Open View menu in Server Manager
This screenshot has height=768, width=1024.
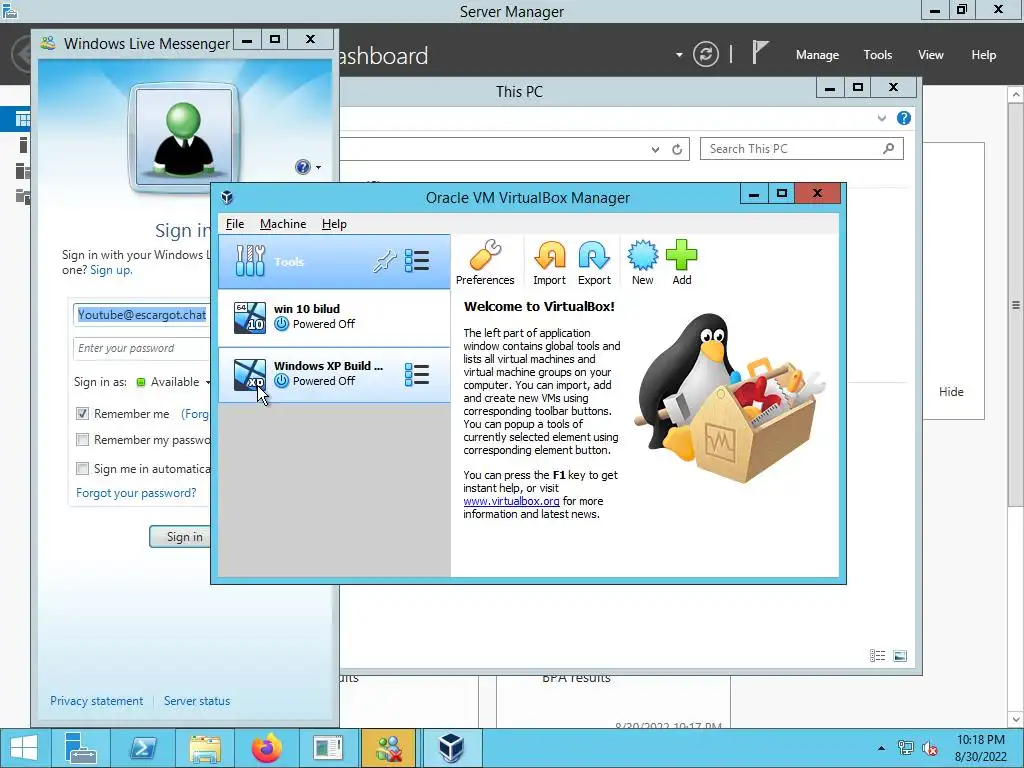(930, 55)
